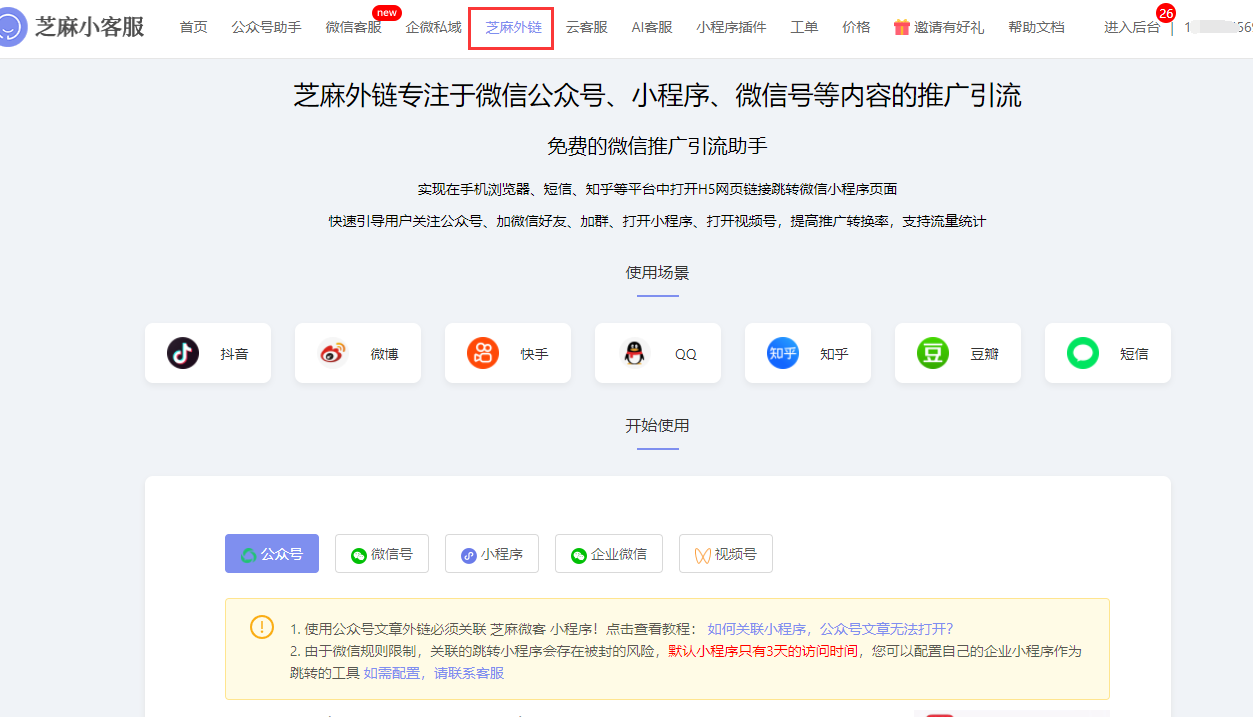1253x717 pixels.
Task: Click the 抖音 TikTok icon
Action: [183, 353]
